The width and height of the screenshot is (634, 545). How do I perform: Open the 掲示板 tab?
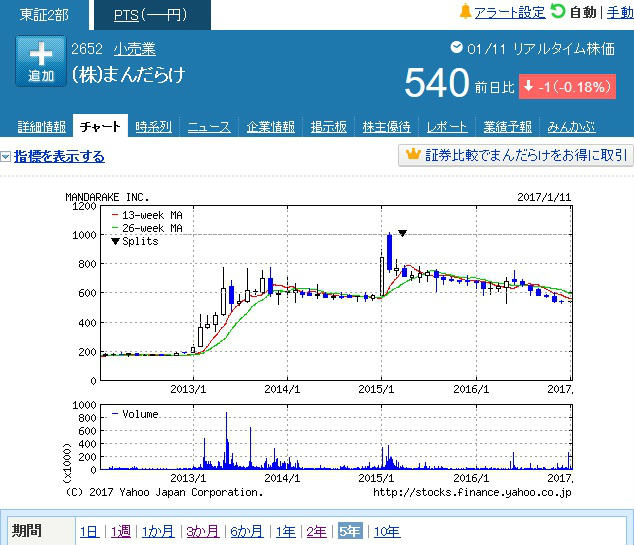pos(328,127)
